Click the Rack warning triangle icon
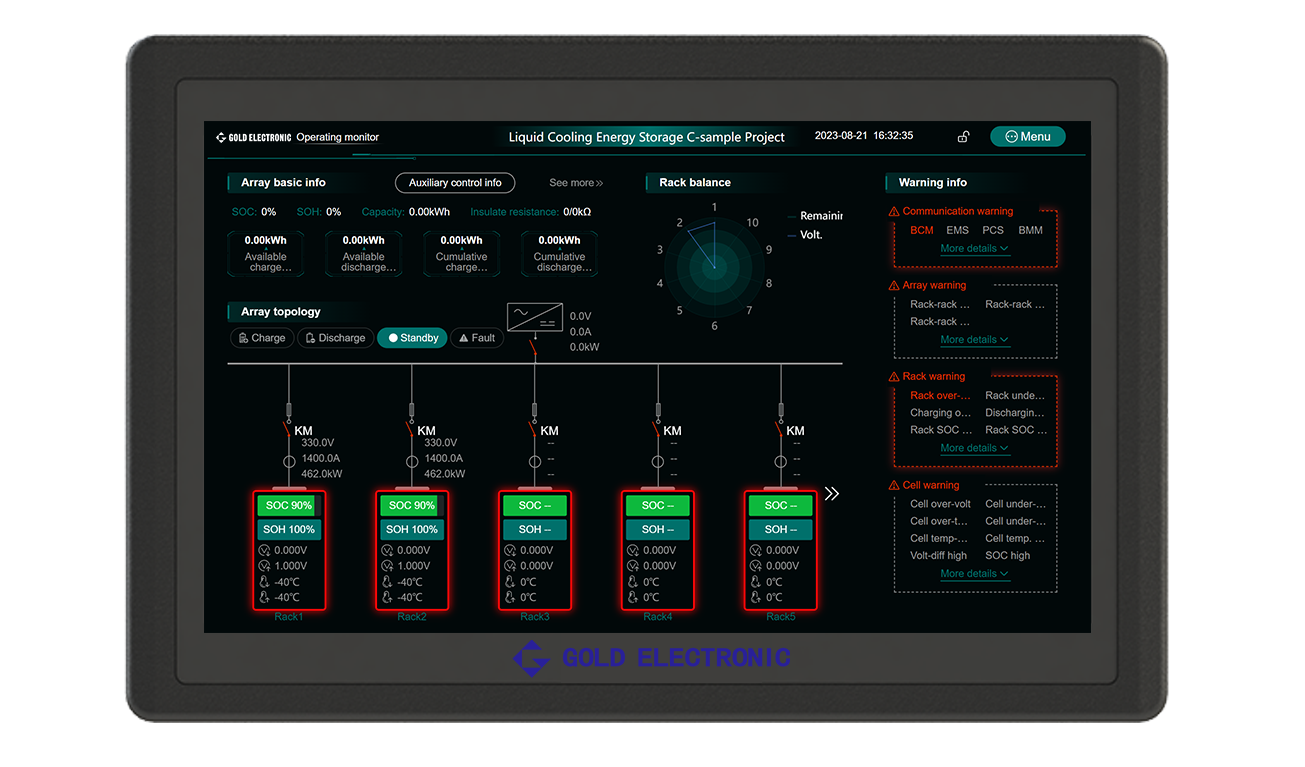 pyautogui.click(x=894, y=377)
